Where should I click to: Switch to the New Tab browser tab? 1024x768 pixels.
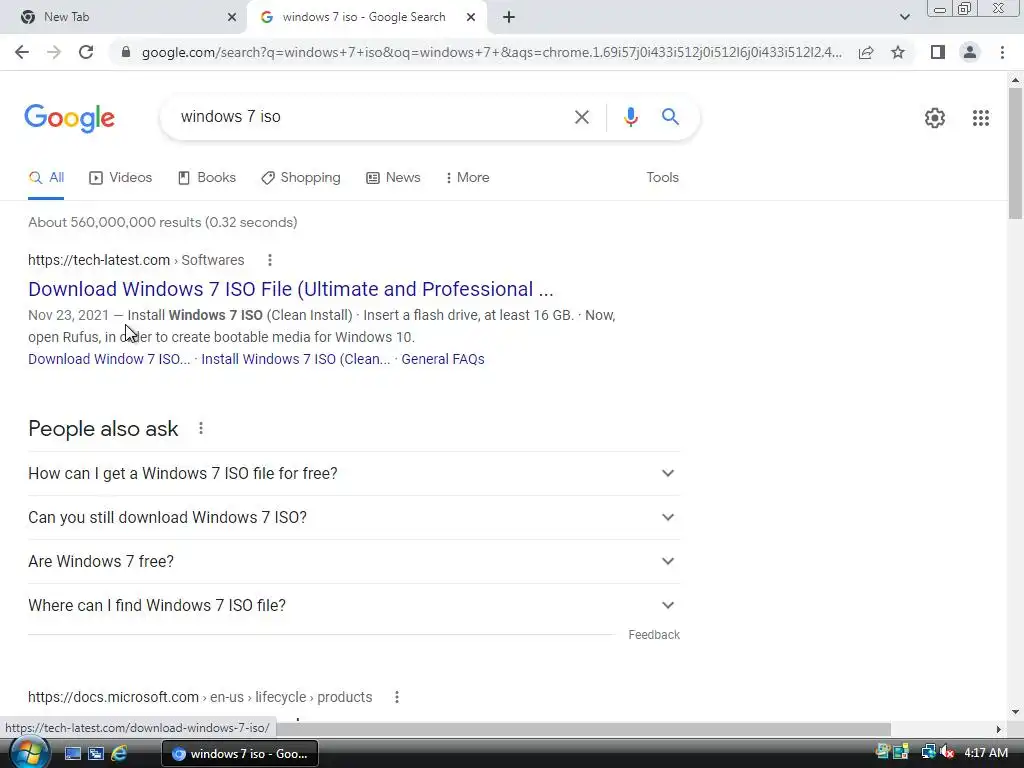[x=123, y=17]
